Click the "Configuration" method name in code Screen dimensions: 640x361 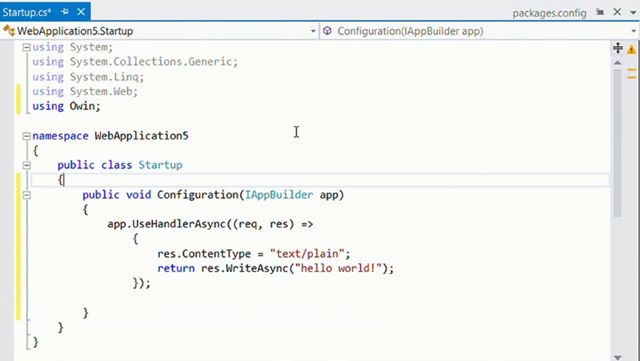tap(198, 195)
